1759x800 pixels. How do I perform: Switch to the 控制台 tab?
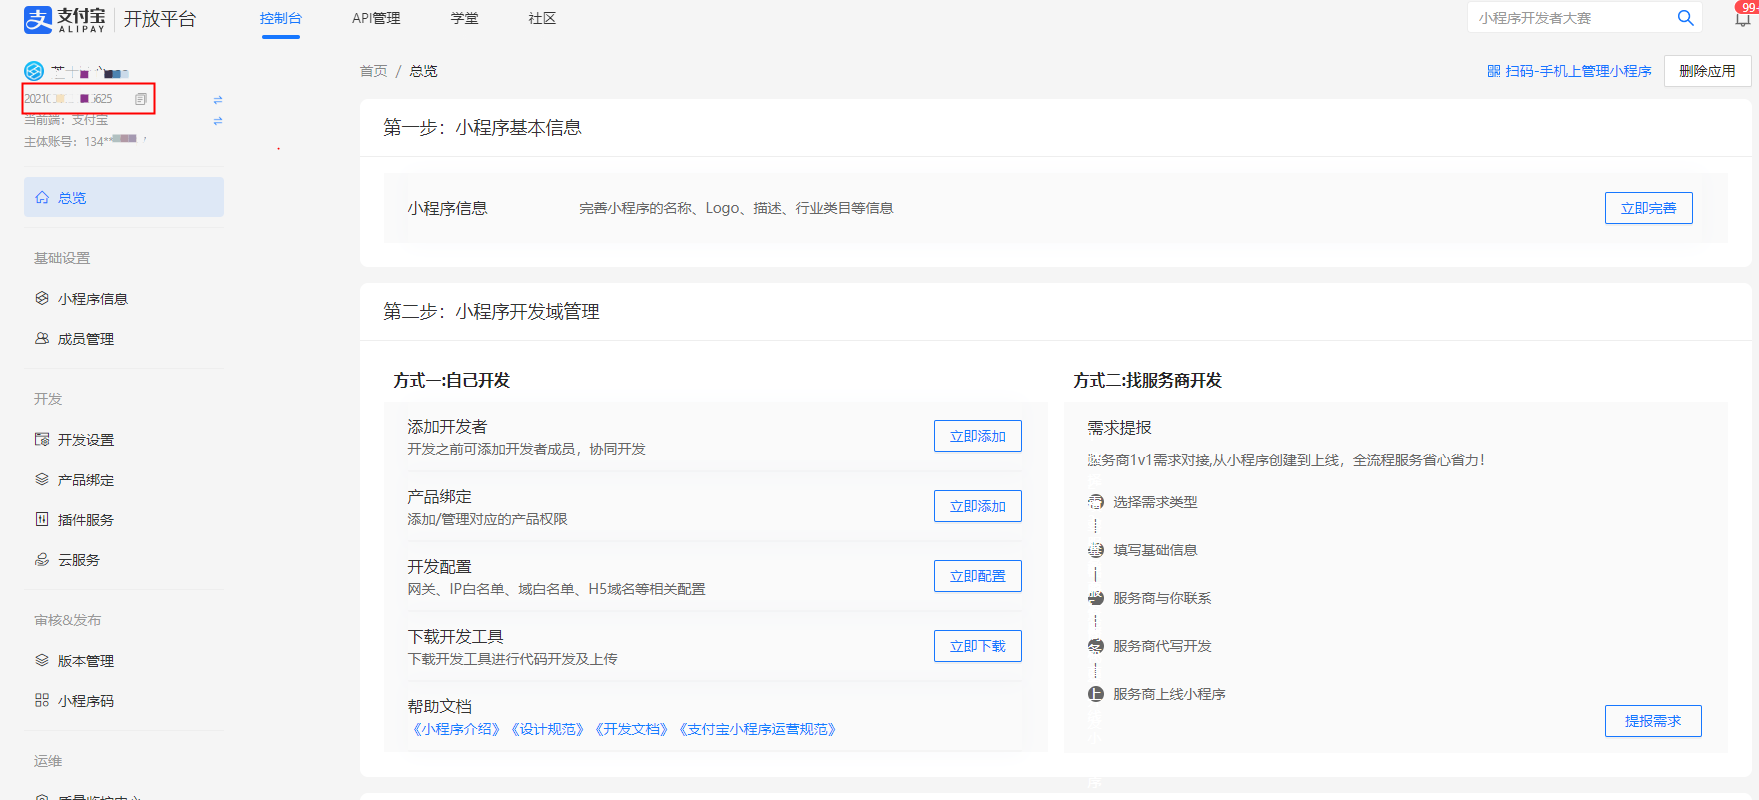(281, 18)
